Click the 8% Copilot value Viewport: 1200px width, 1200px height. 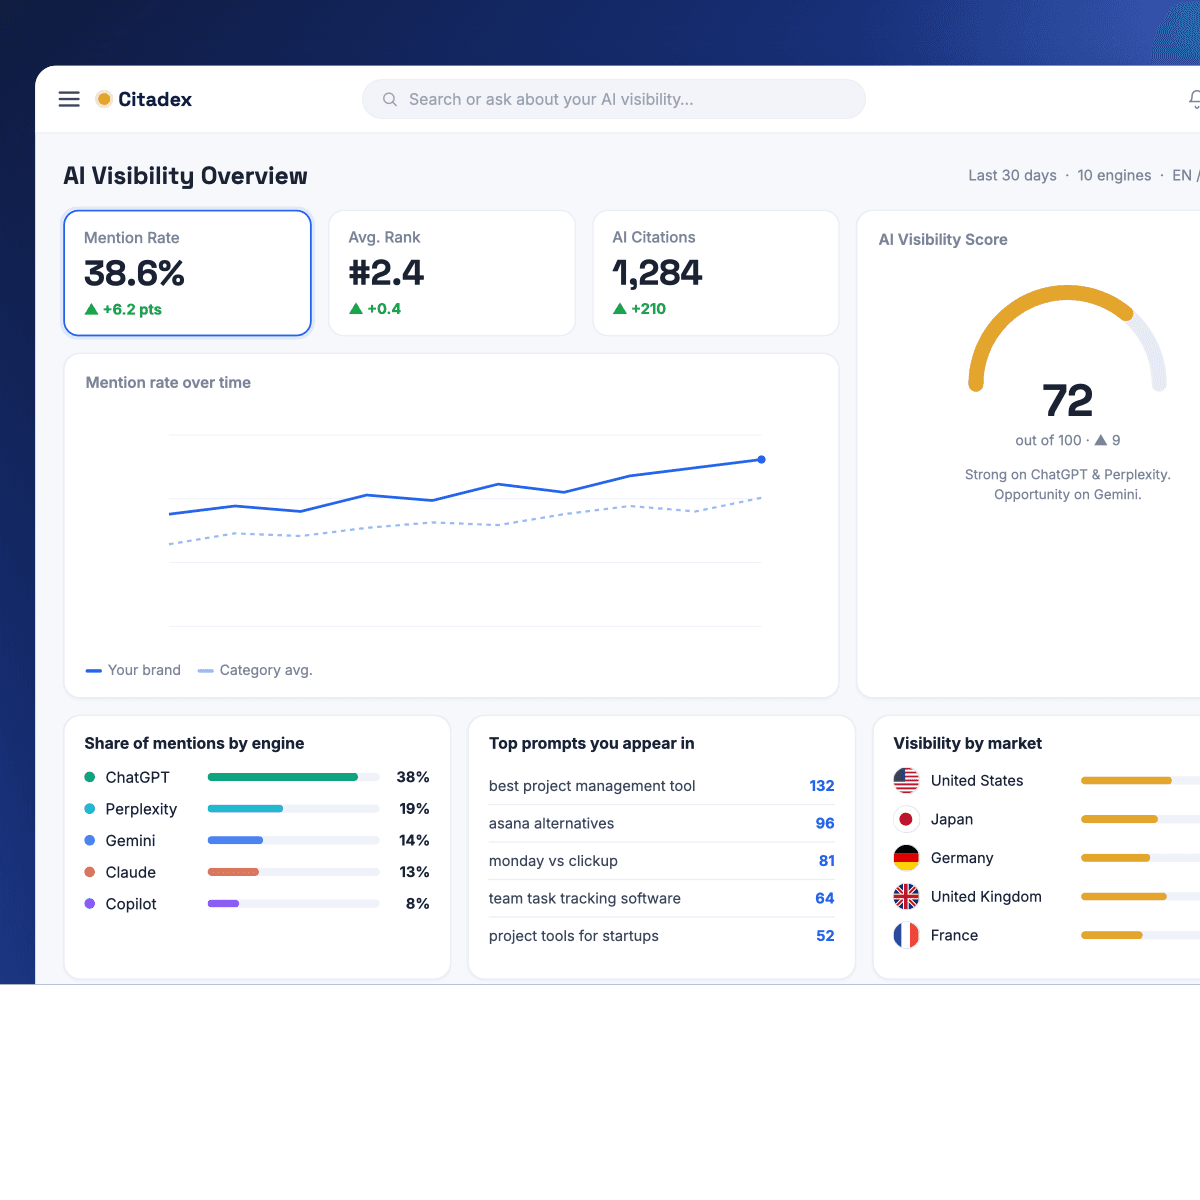pos(418,904)
